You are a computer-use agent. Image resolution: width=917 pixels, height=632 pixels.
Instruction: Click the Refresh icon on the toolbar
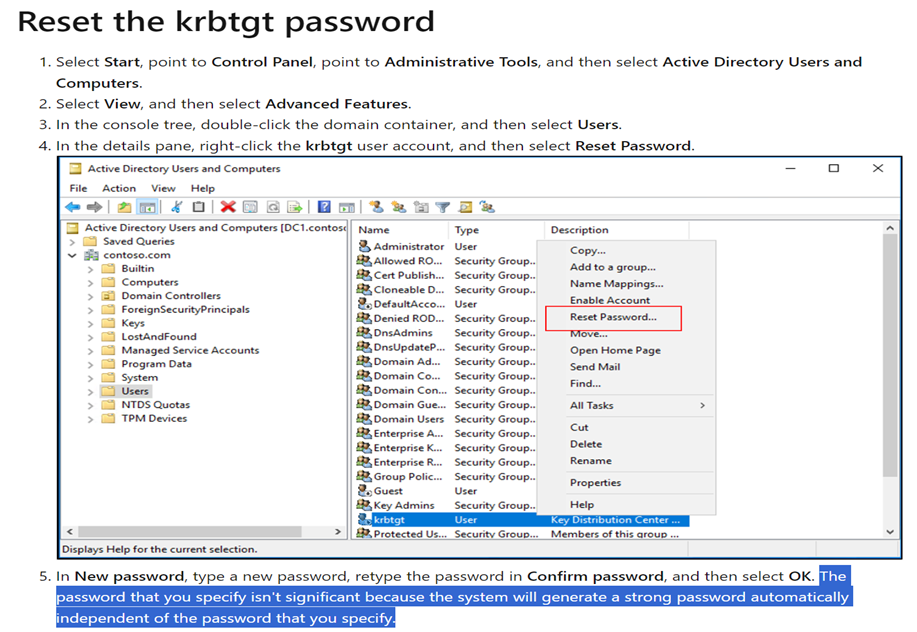[x=272, y=206]
